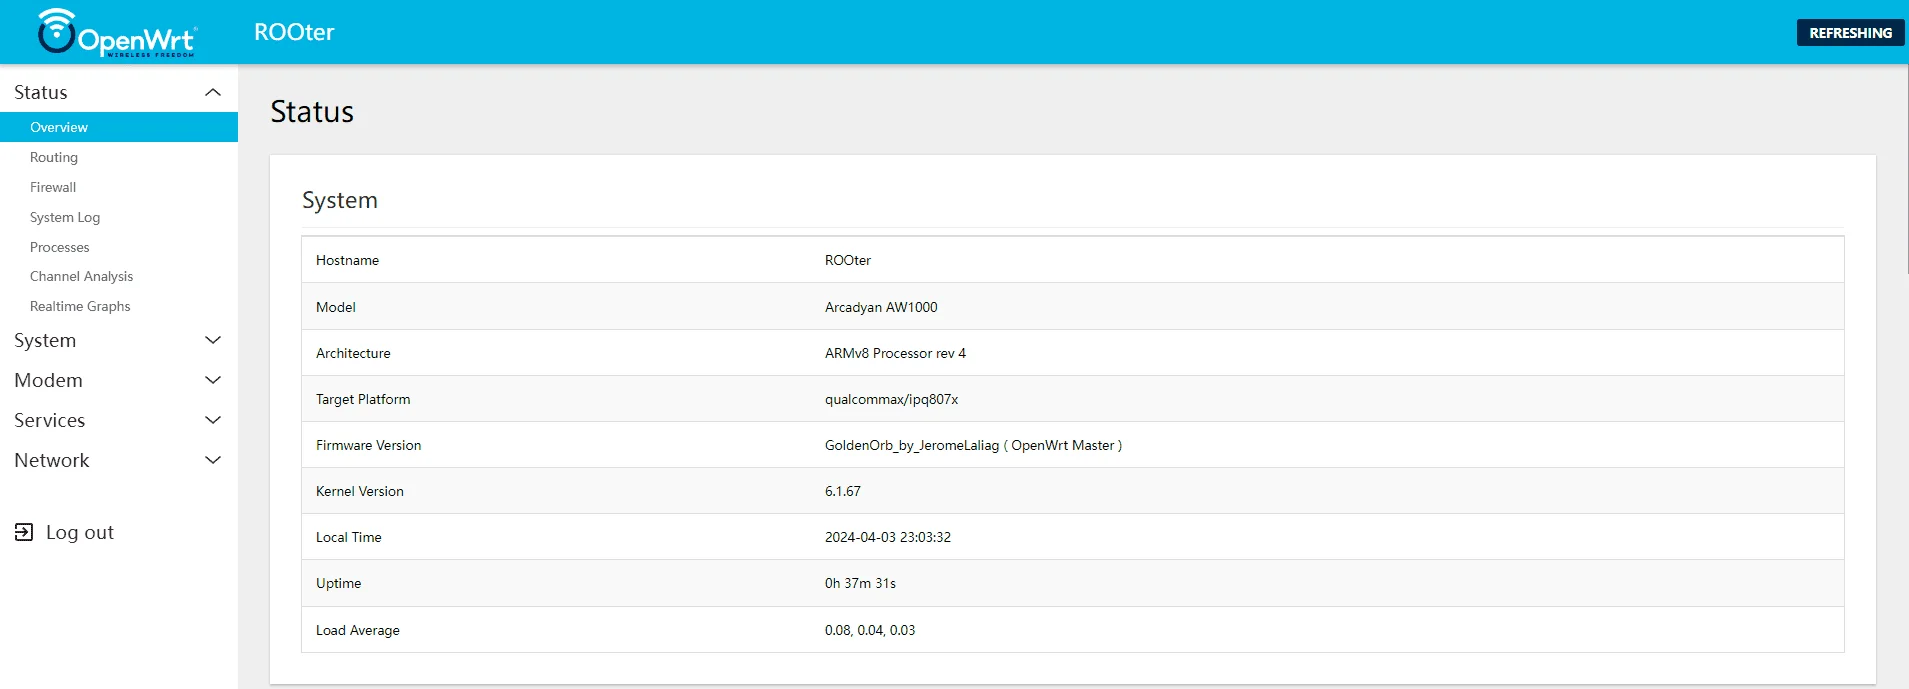This screenshot has width=1909, height=689.
Task: Open the System sidebar section
Action: coord(45,340)
